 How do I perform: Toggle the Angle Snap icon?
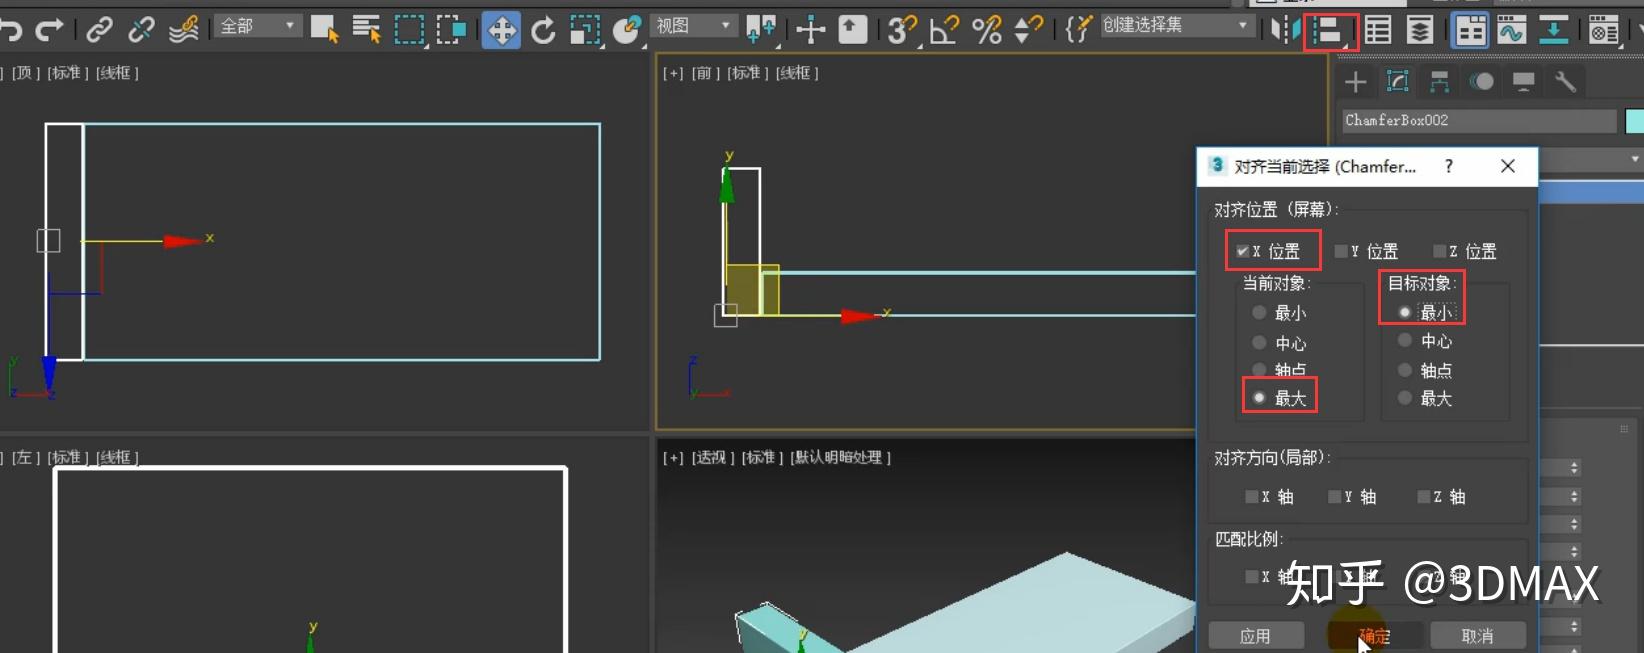944,30
